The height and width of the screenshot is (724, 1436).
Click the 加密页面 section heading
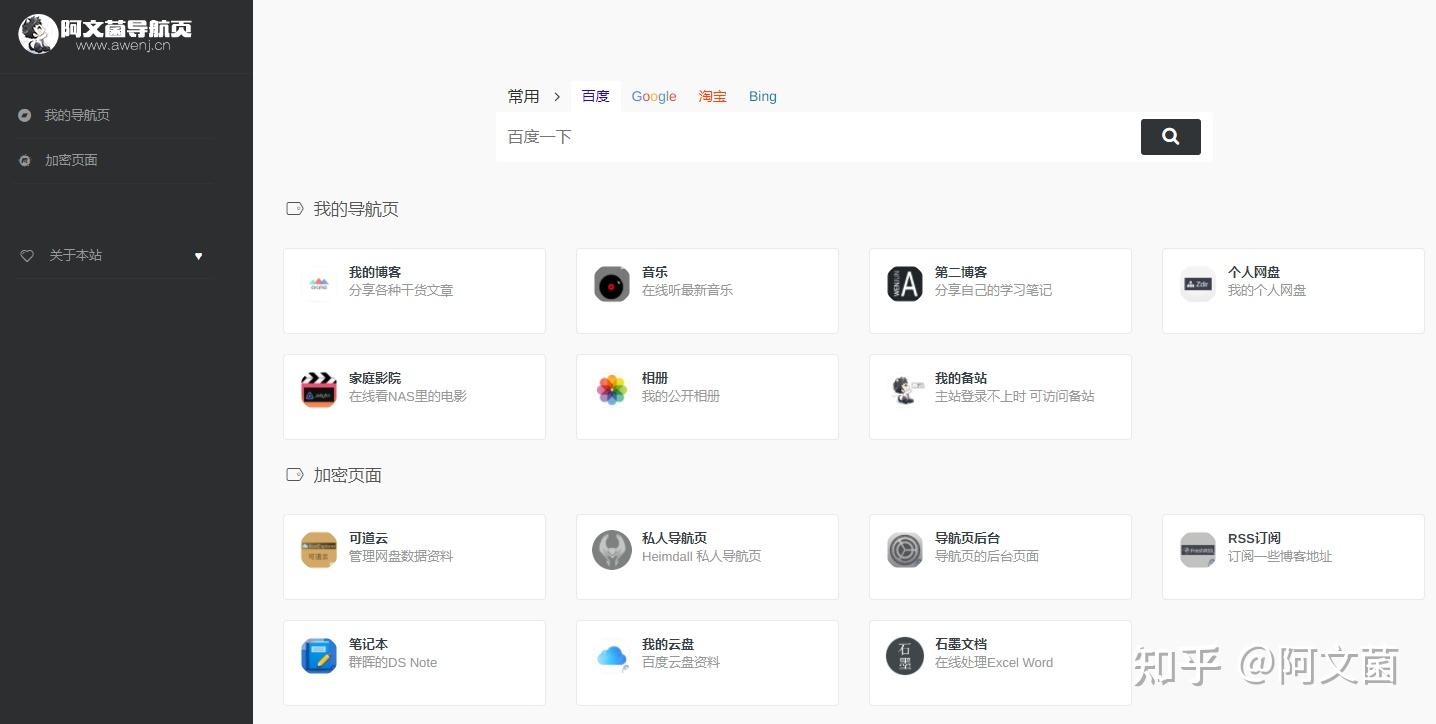(x=348, y=475)
